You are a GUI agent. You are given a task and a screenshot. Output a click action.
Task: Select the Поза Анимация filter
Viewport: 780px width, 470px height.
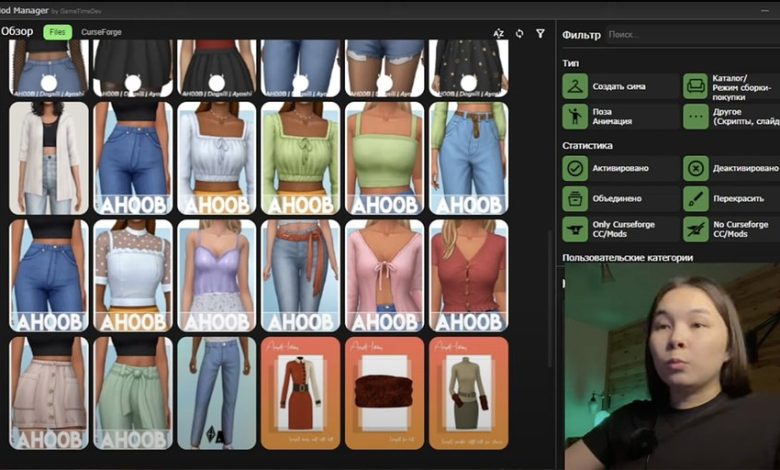pyautogui.click(x=575, y=116)
